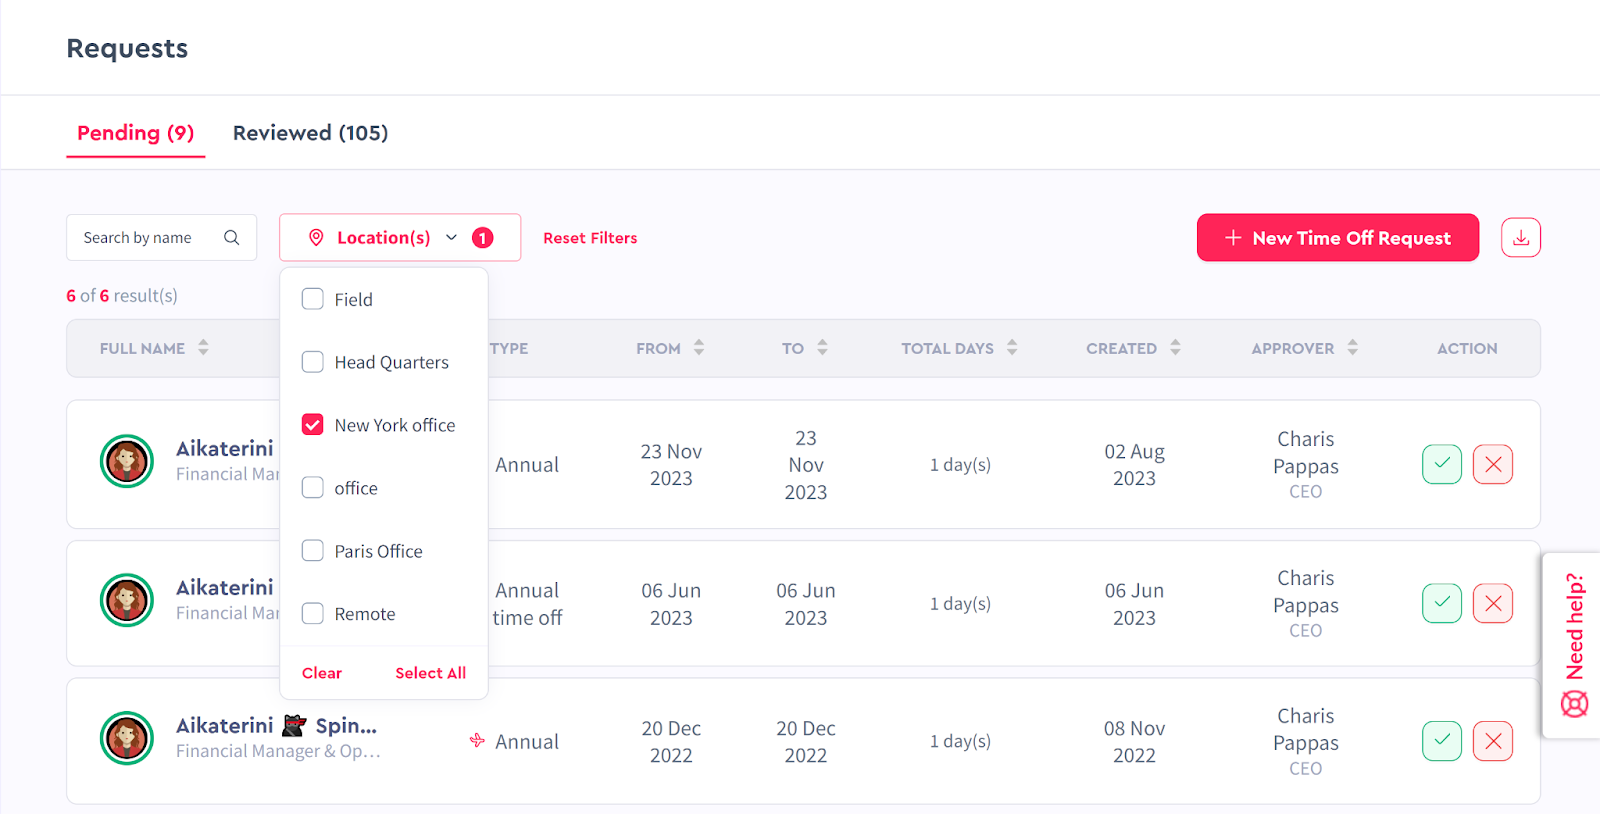Reject the 06 Jun 2023 request

pos(1493,603)
